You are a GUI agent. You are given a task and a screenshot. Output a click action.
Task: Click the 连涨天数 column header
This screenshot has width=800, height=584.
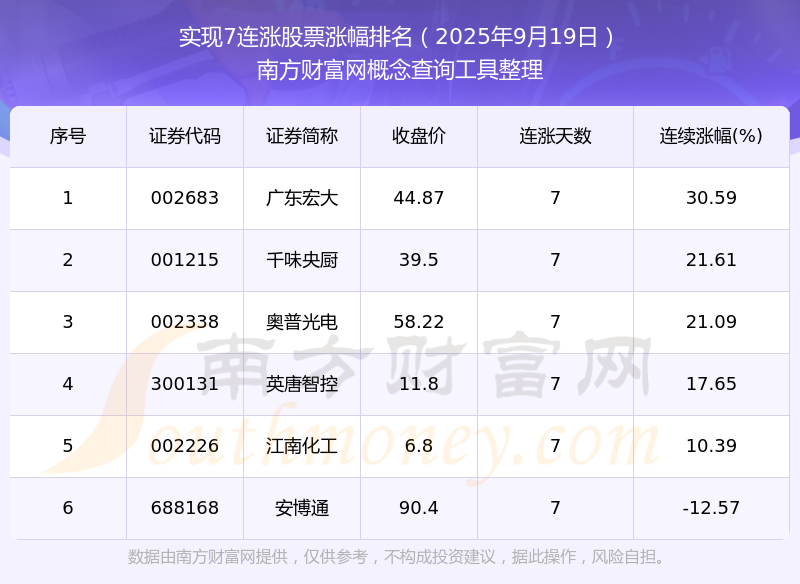(x=556, y=136)
